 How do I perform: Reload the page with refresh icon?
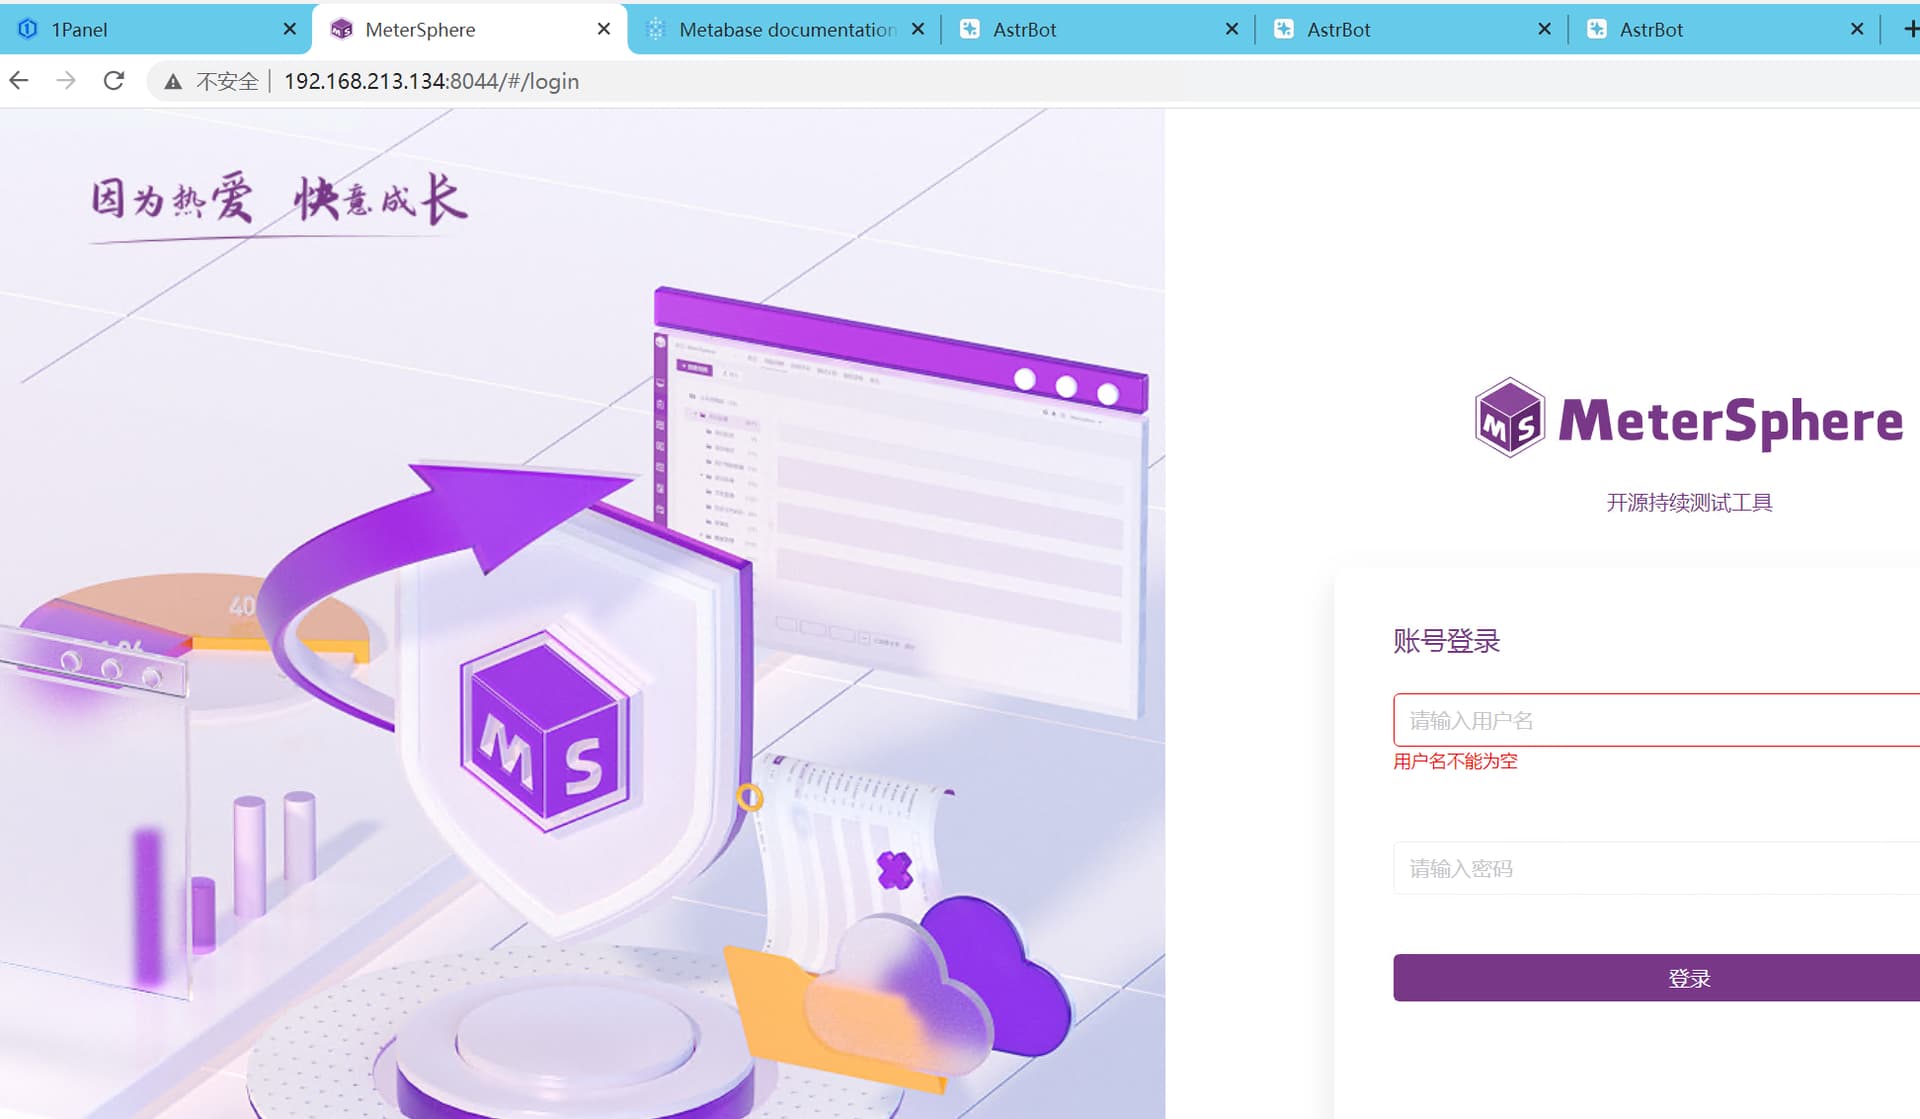pyautogui.click(x=114, y=81)
